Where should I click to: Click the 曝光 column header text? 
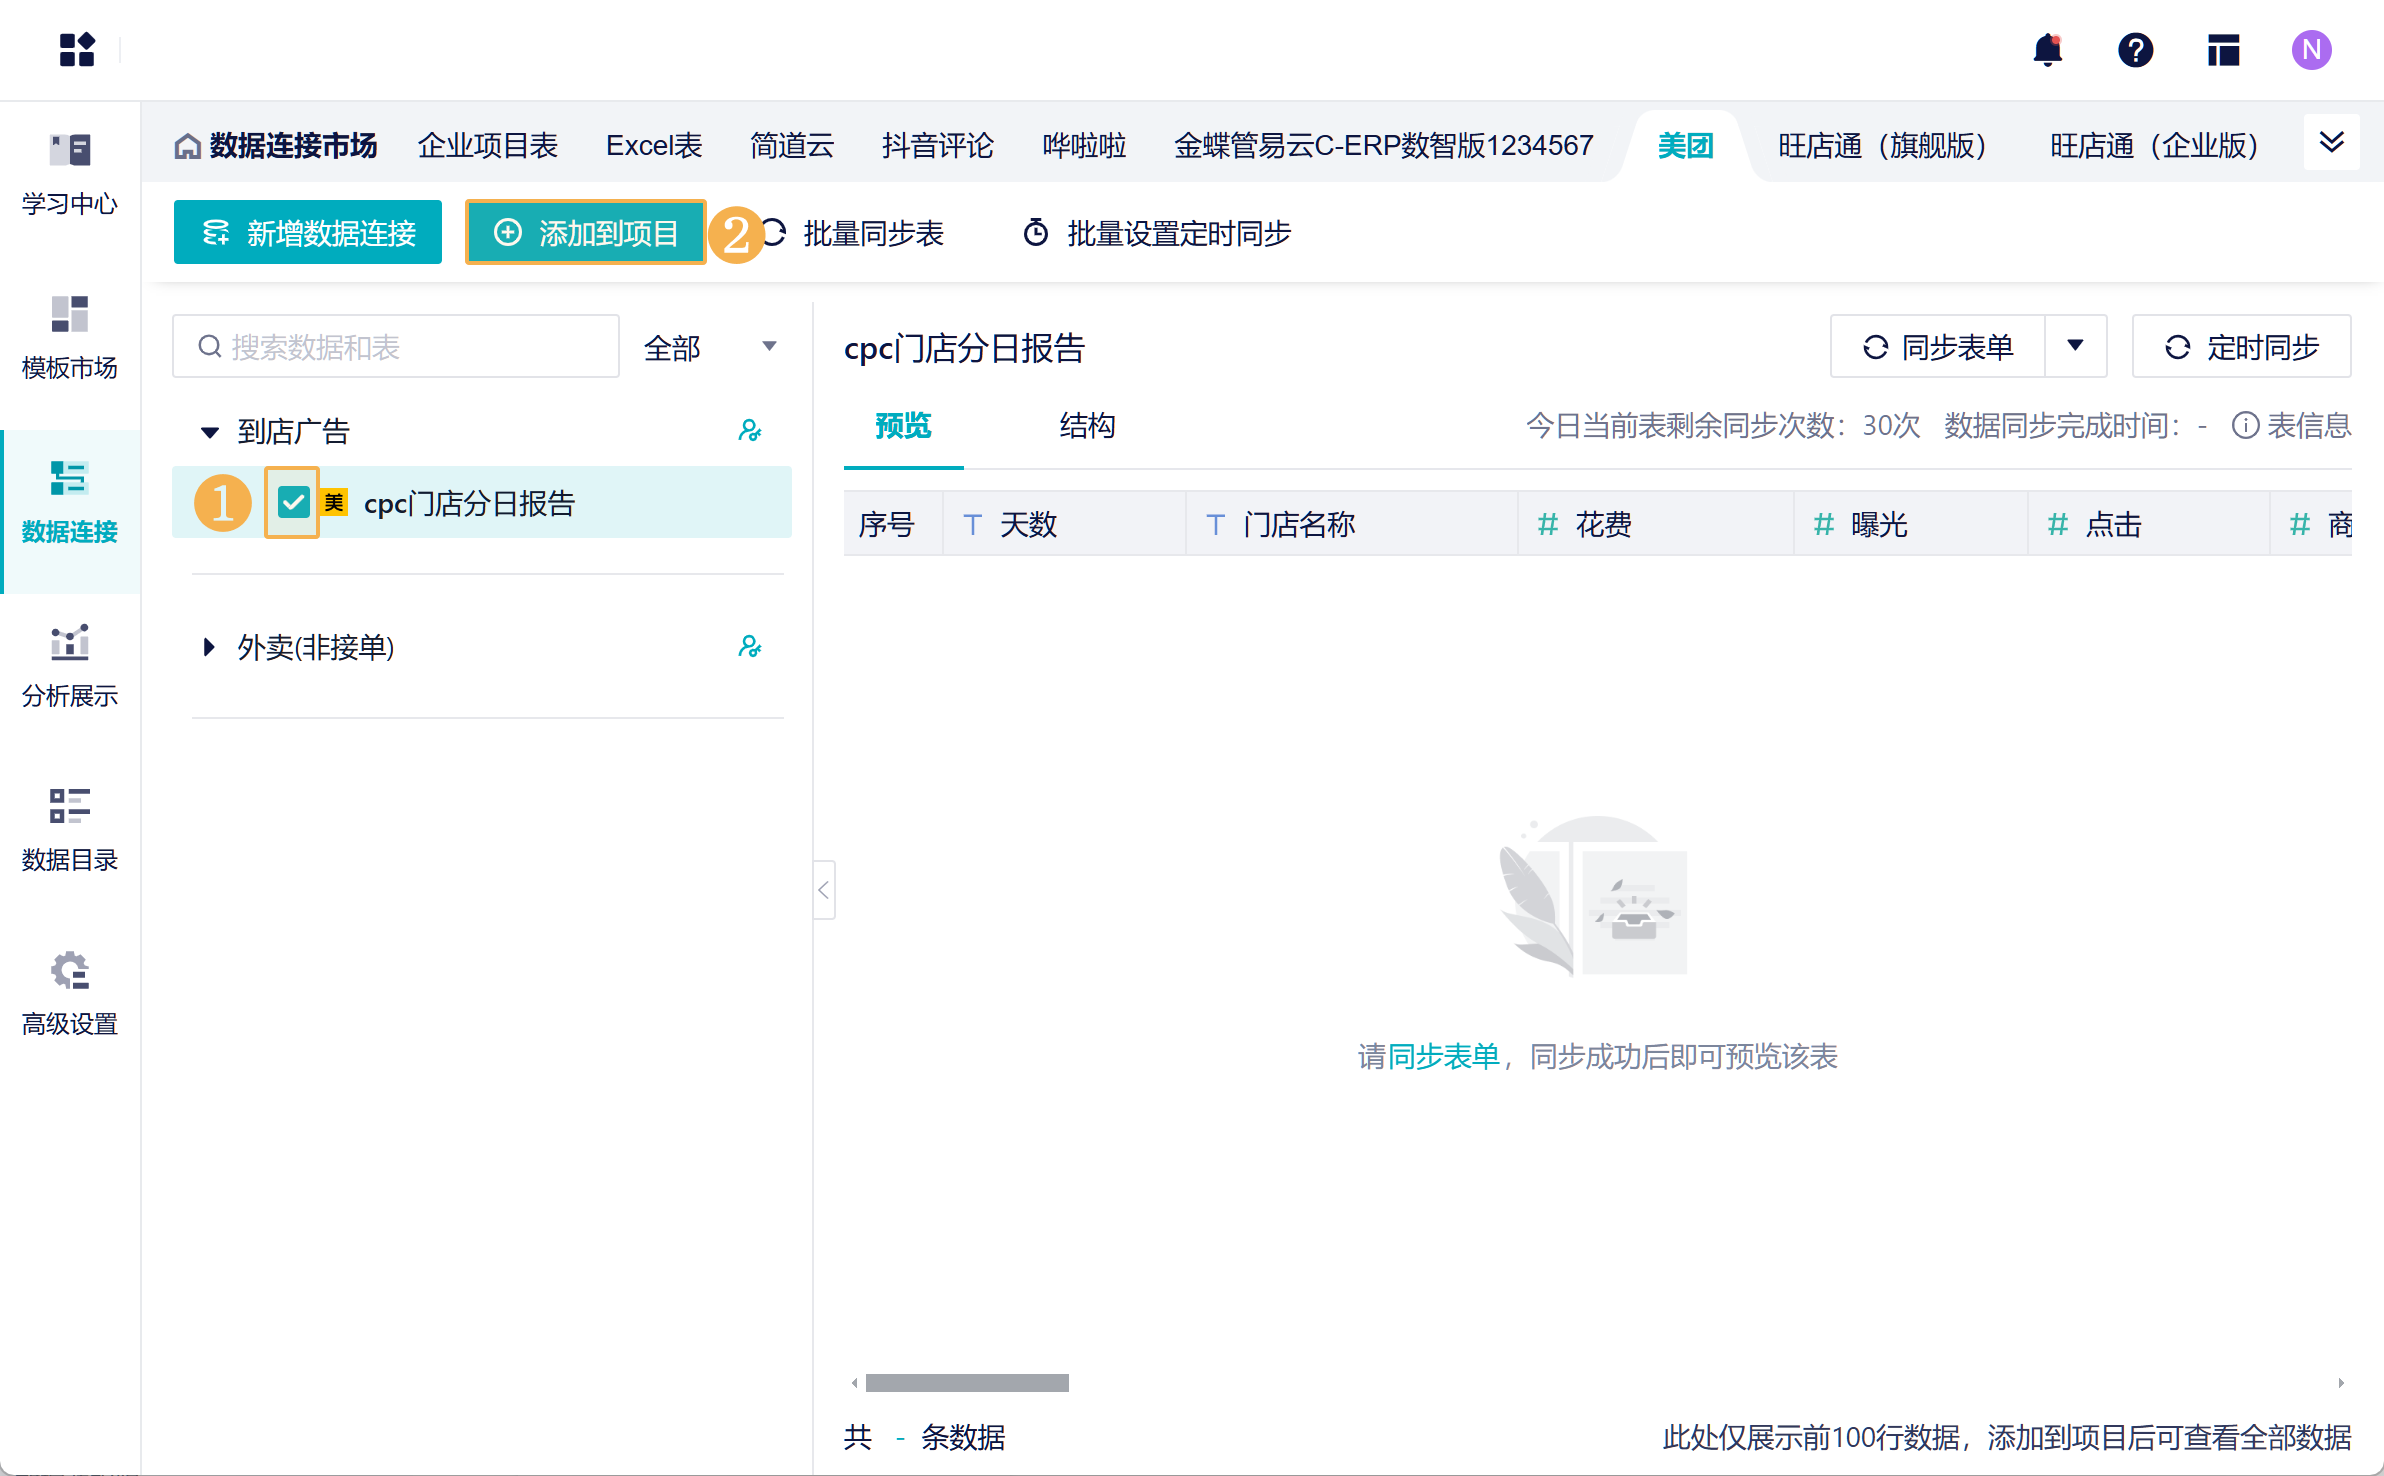1880,524
